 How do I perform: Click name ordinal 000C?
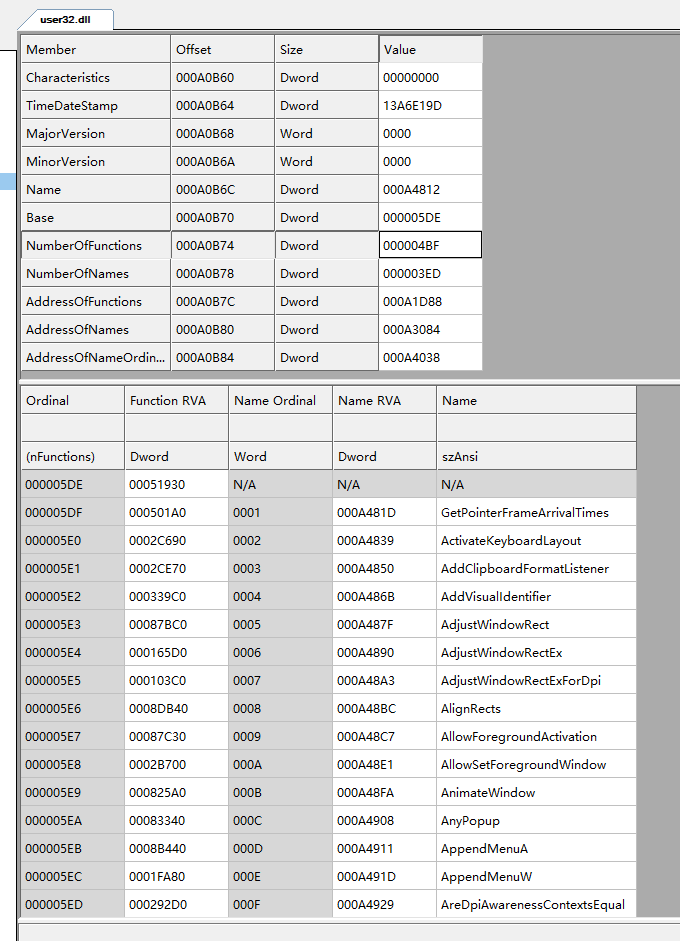point(280,820)
